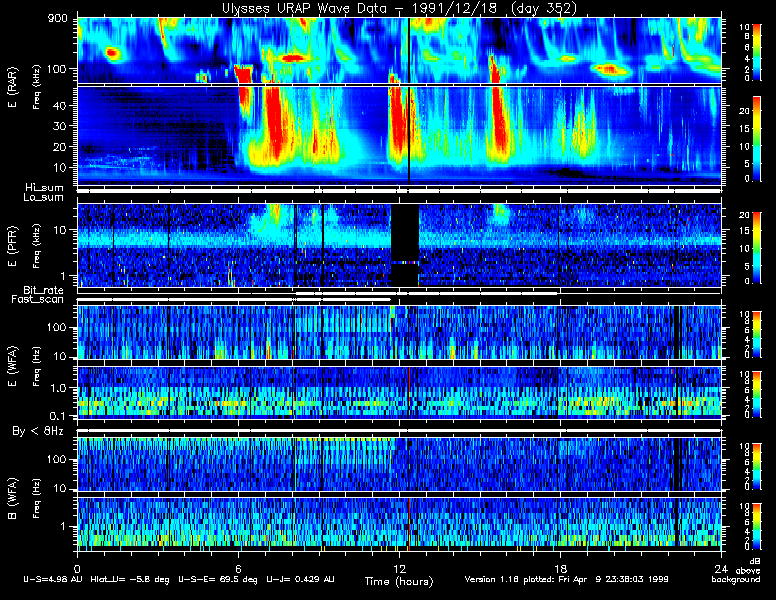Click the color bar beside top RAR panel
Screen dimensions: 776x600
click(756, 51)
